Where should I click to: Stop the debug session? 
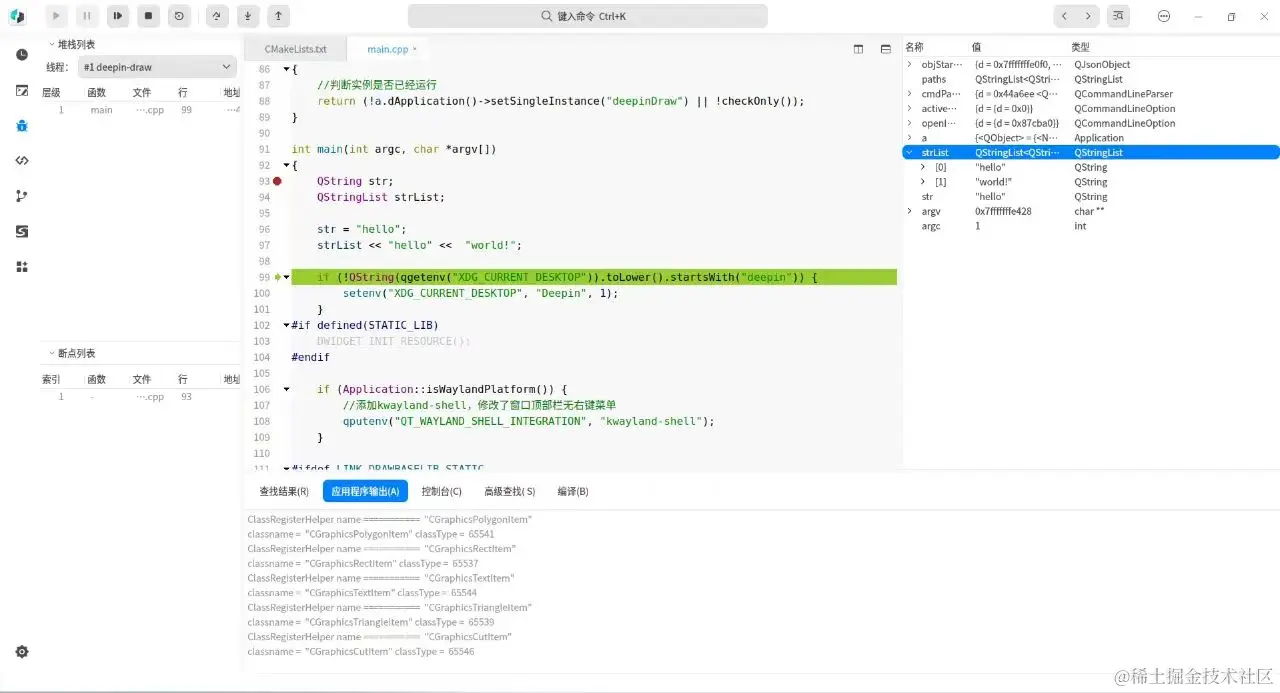coord(148,16)
